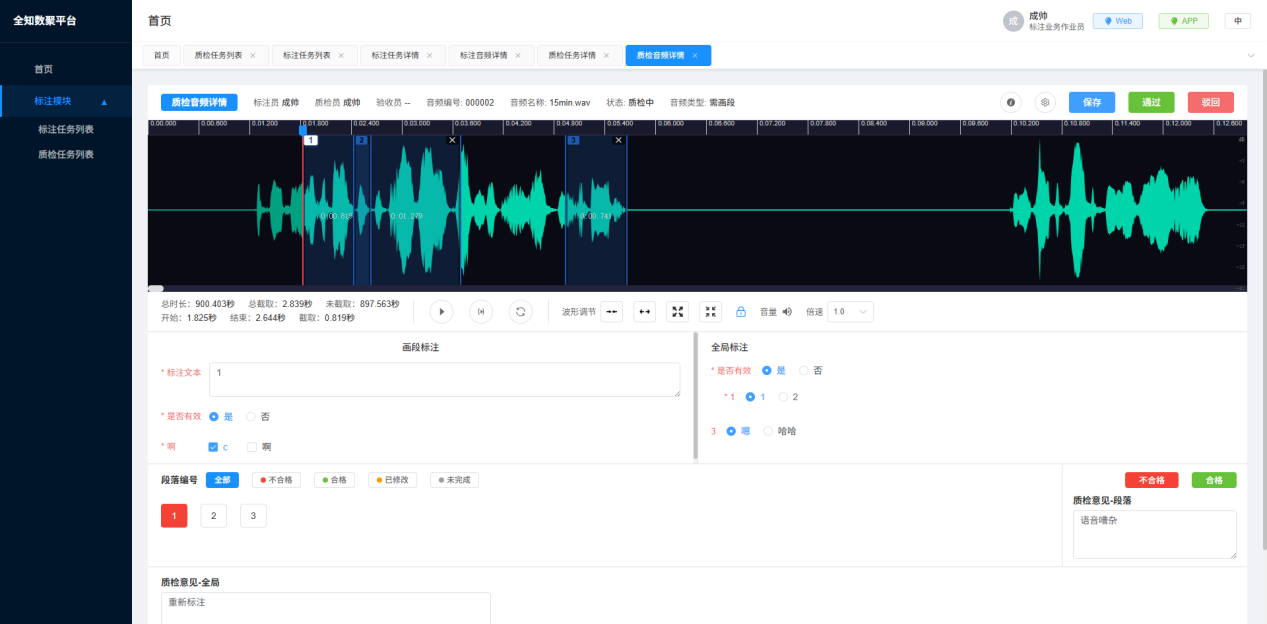
Task: Choose 哈哈 radio in field 3
Action: (x=768, y=431)
